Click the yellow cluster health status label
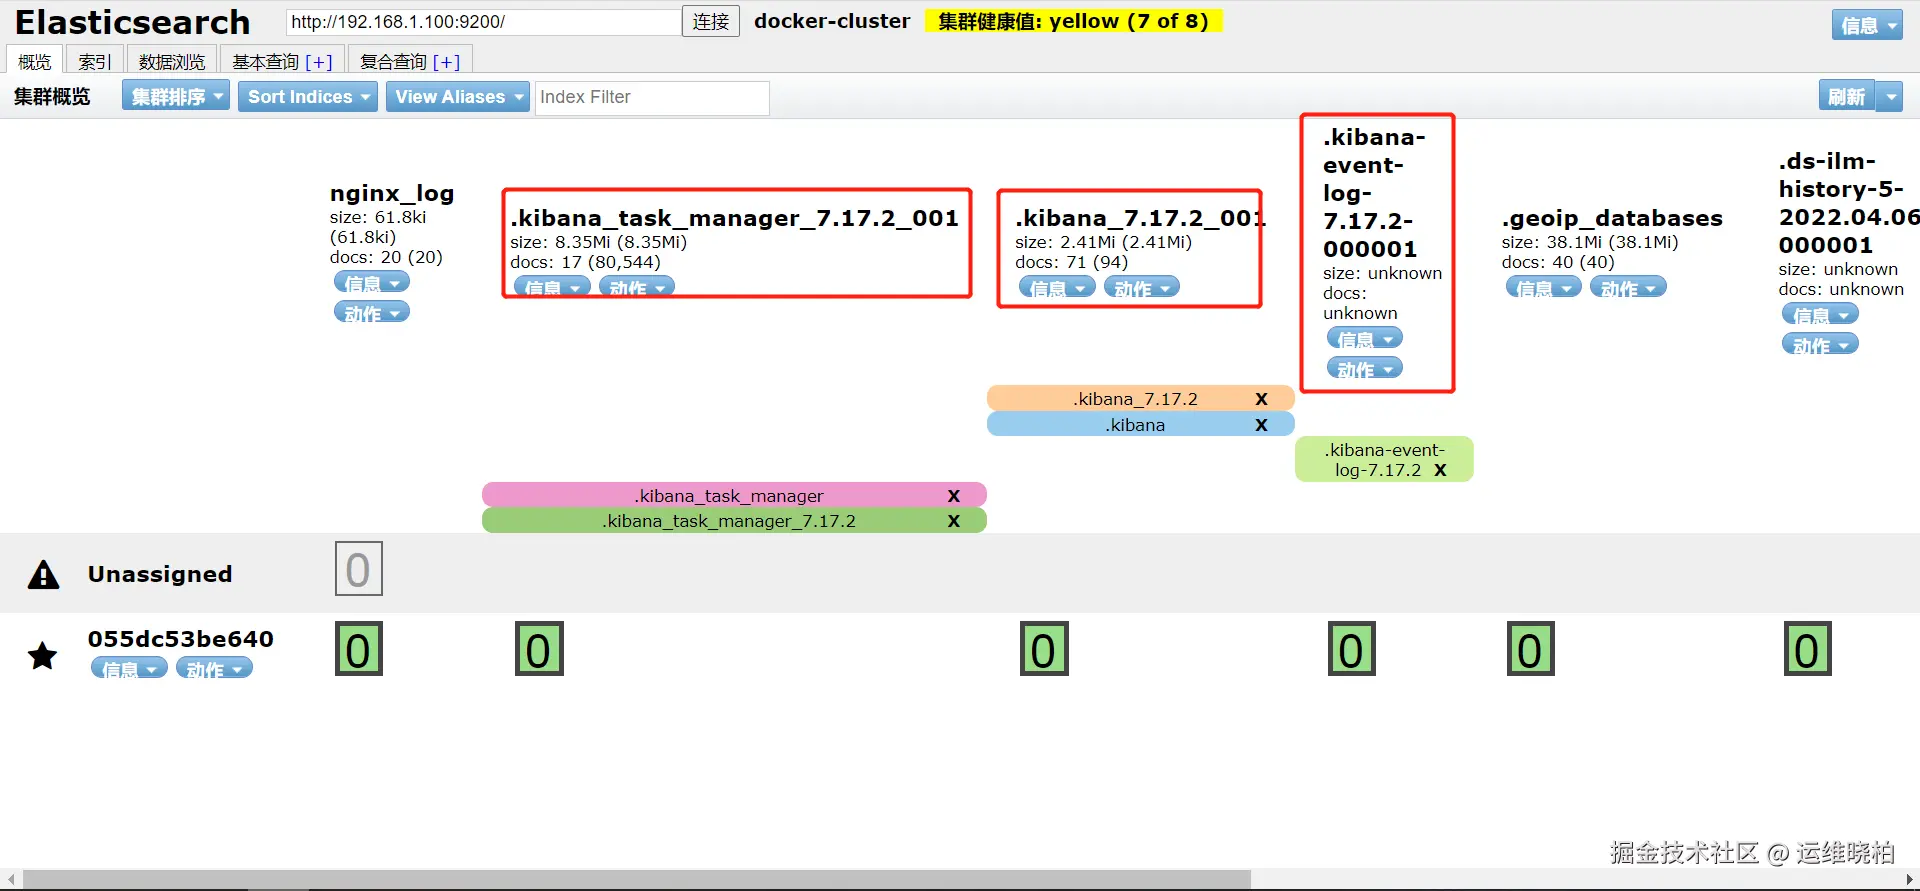This screenshot has width=1920, height=891. point(1073,21)
